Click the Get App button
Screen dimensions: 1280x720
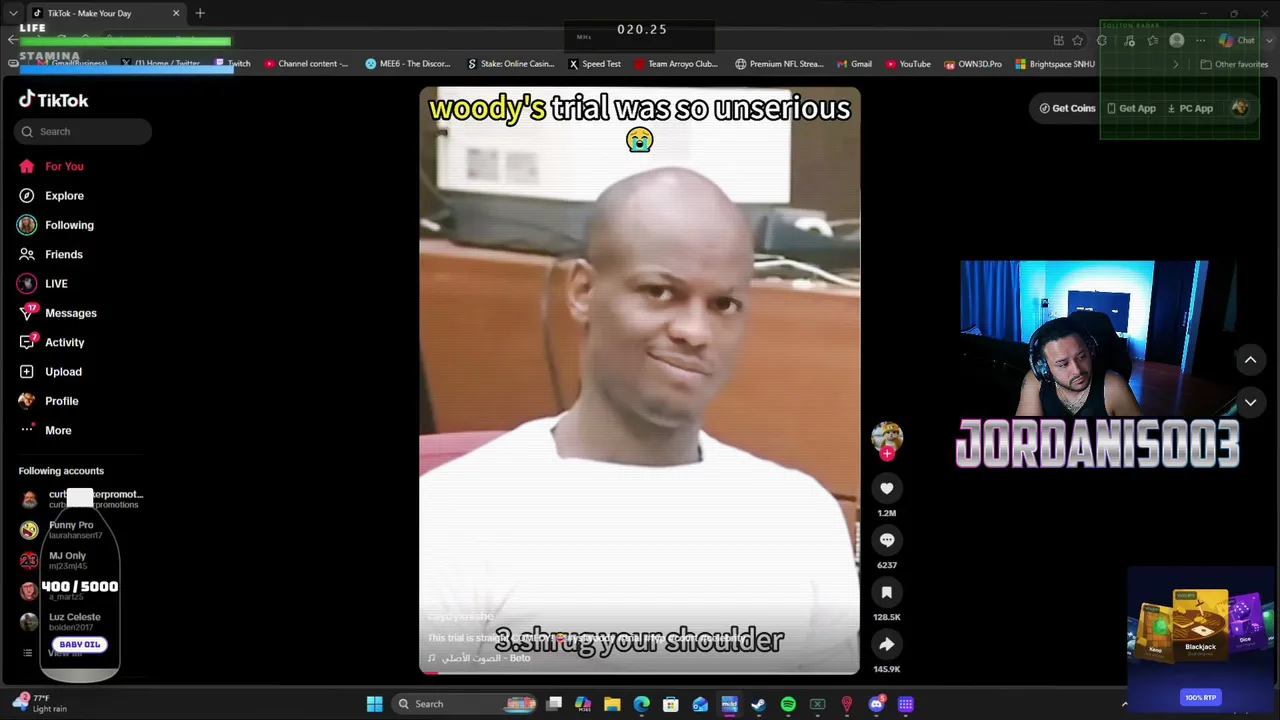coord(1131,108)
